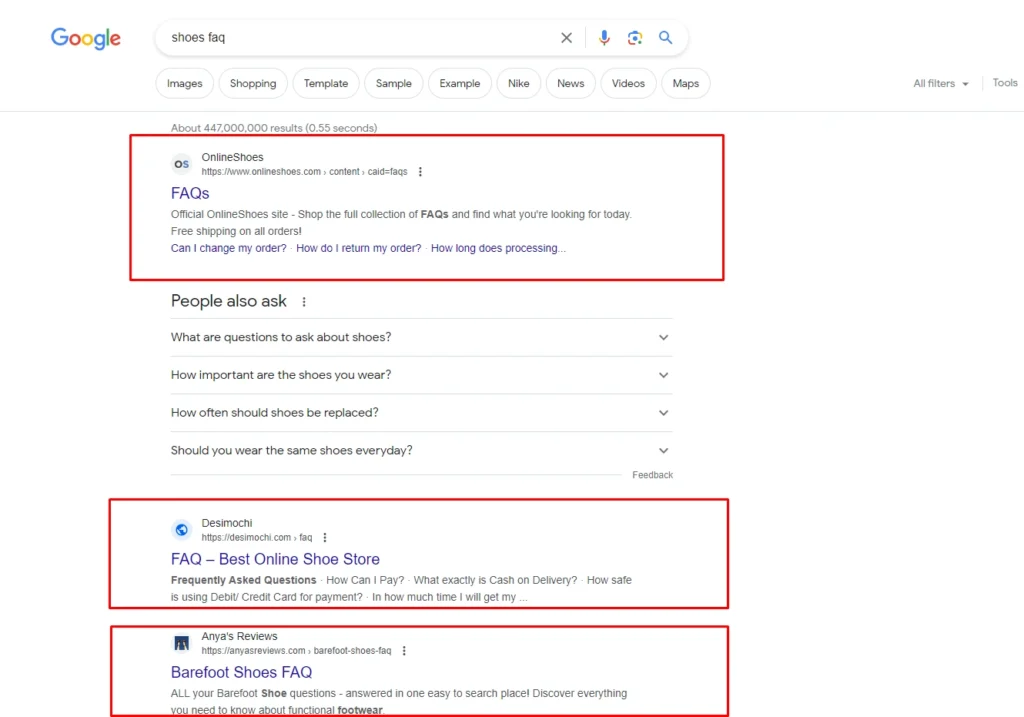The height and width of the screenshot is (717, 1024).
Task: Open three-dot menu for OnlineShoes result
Action: point(420,172)
